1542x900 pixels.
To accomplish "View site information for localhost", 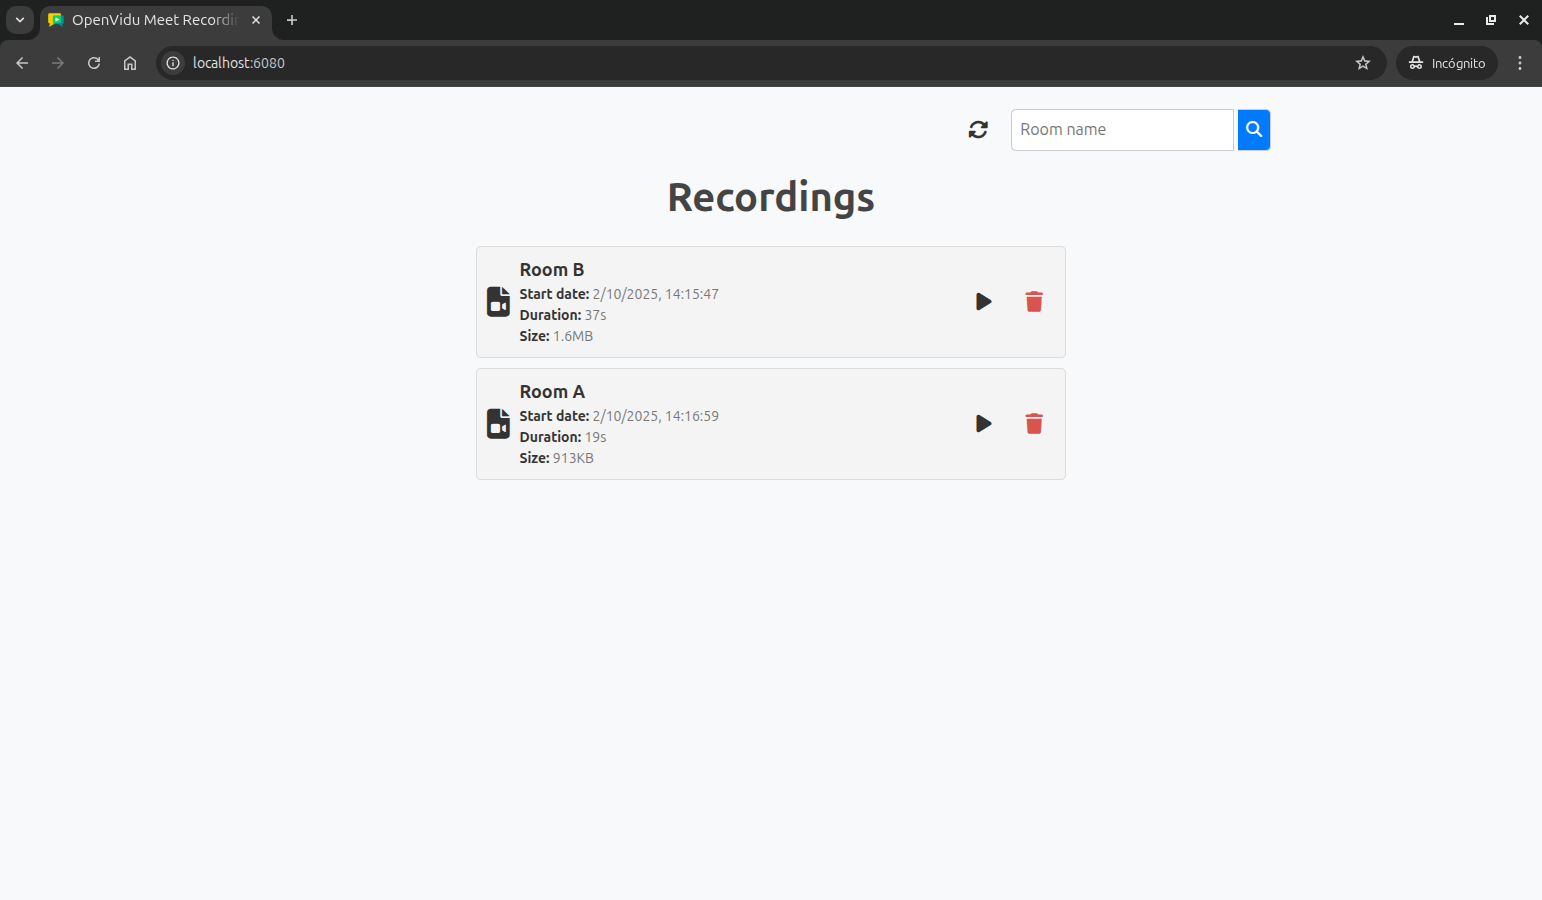I will [x=173, y=63].
